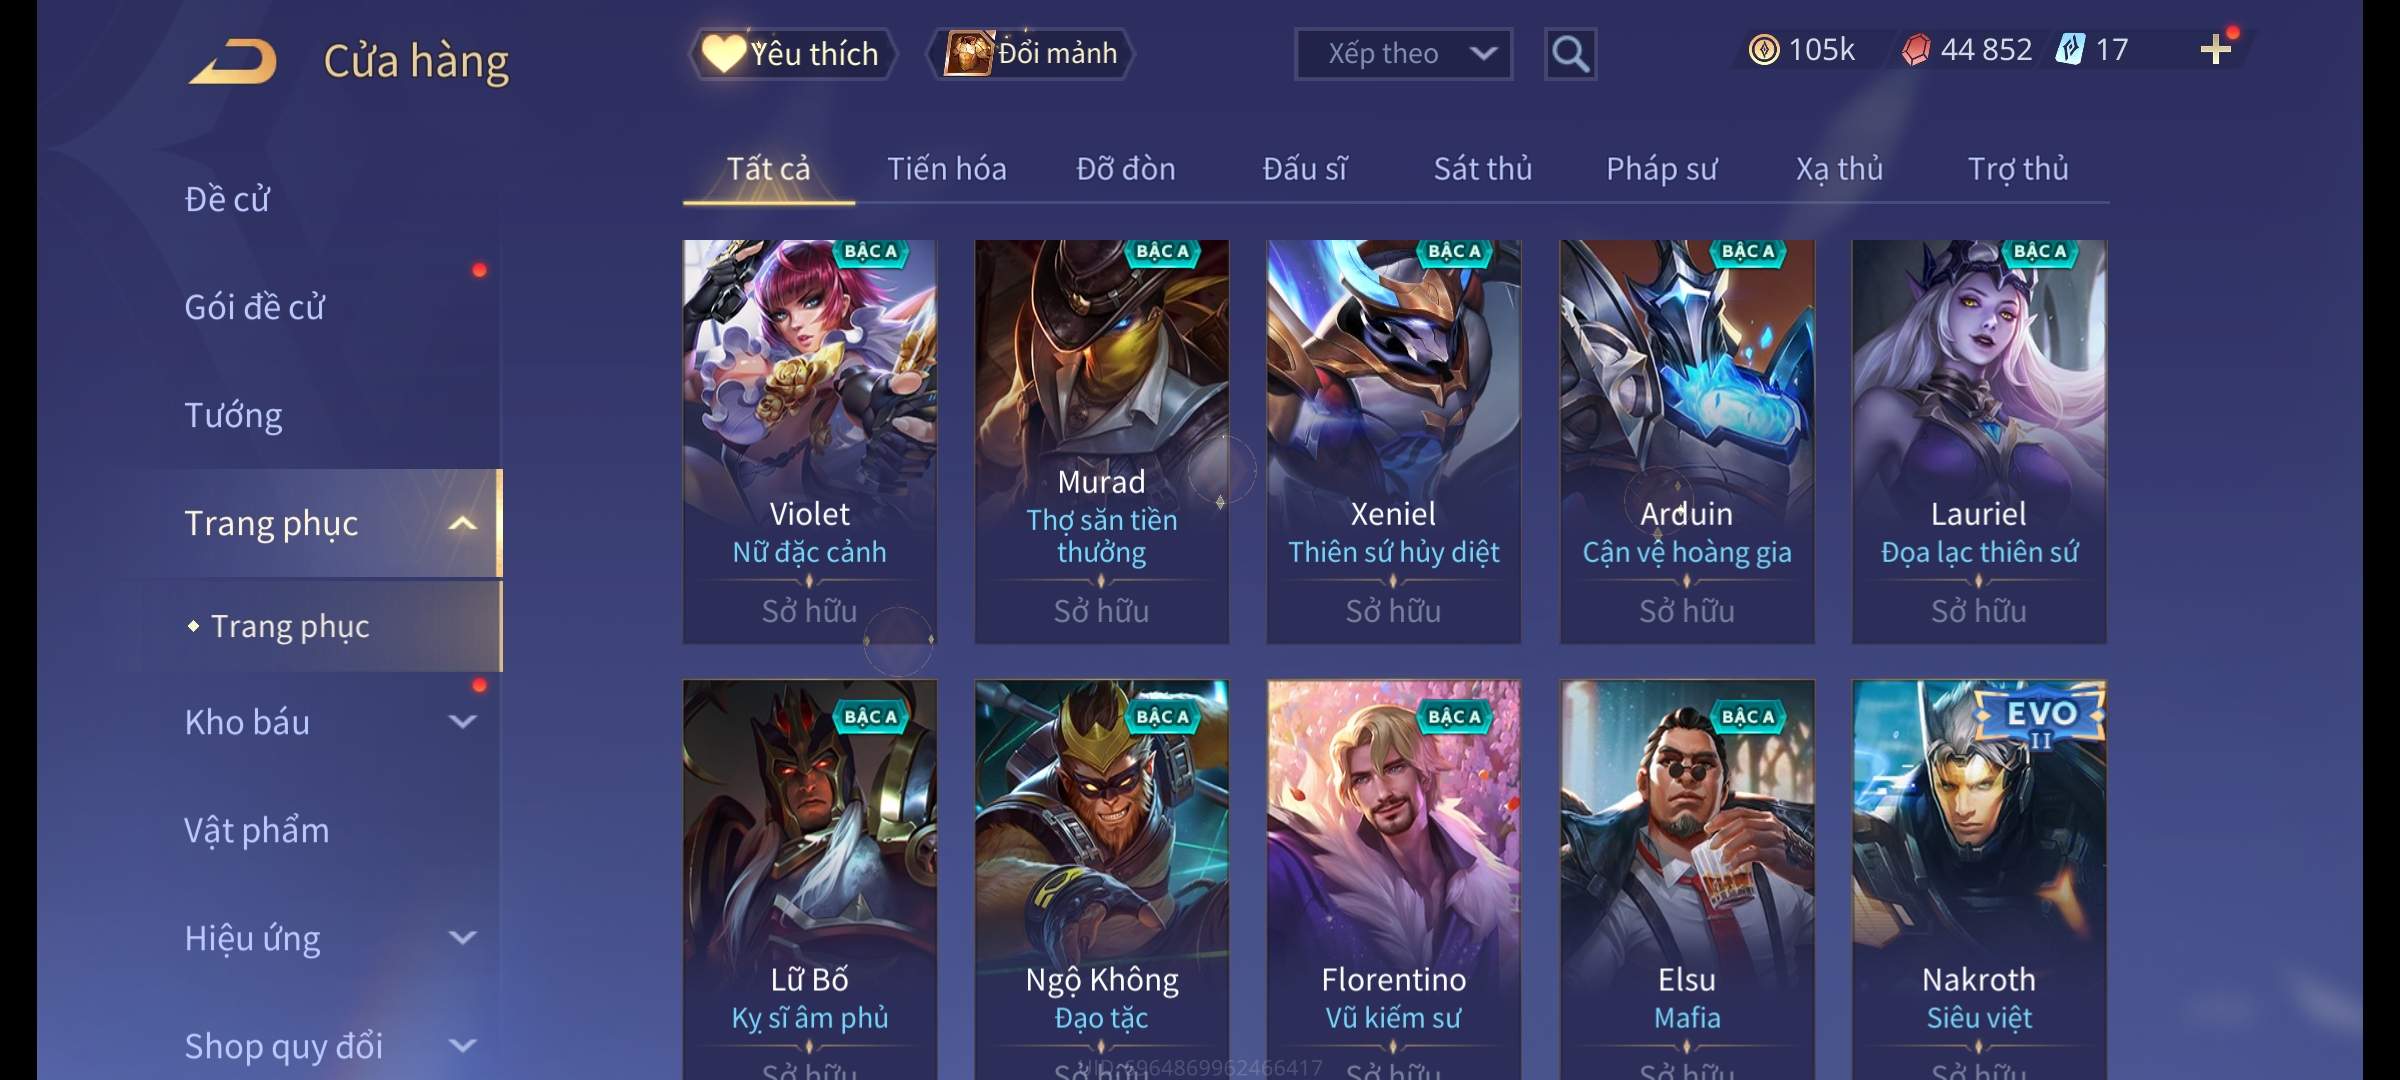This screenshot has height=1080, width=2400.
Task: Expand the Hiệu ứng sidebar section
Action: [x=462, y=937]
